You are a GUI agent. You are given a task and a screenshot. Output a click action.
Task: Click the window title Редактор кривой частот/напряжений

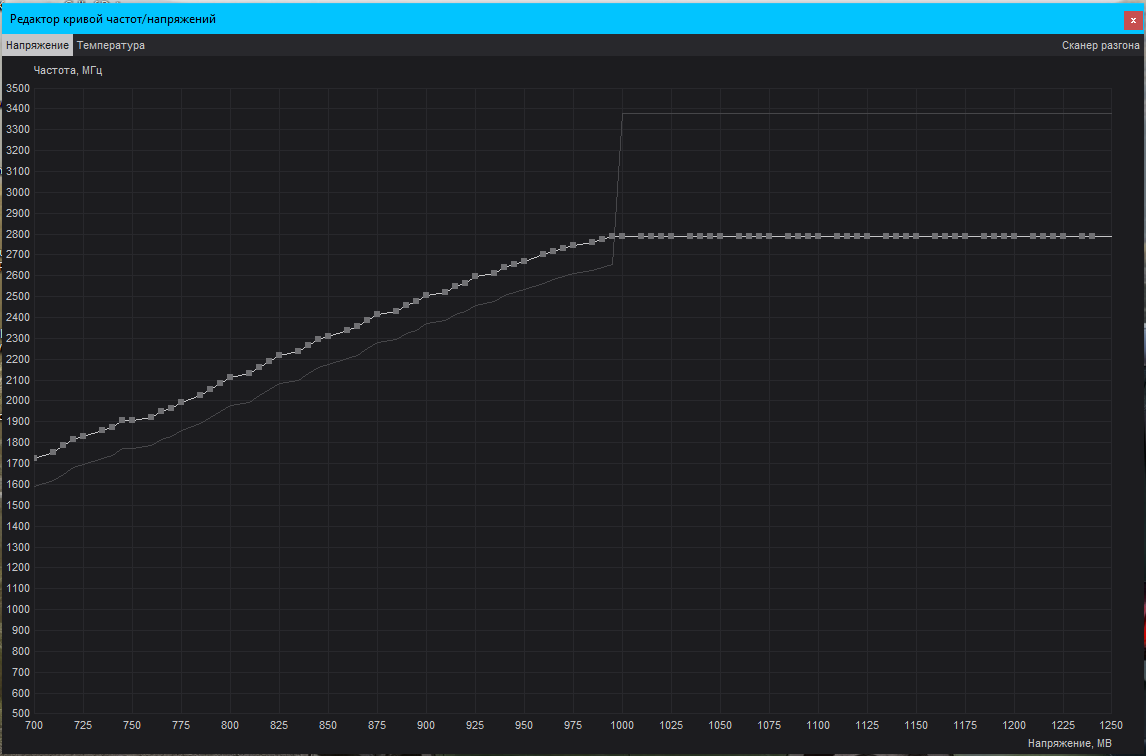pyautogui.click(x=113, y=19)
